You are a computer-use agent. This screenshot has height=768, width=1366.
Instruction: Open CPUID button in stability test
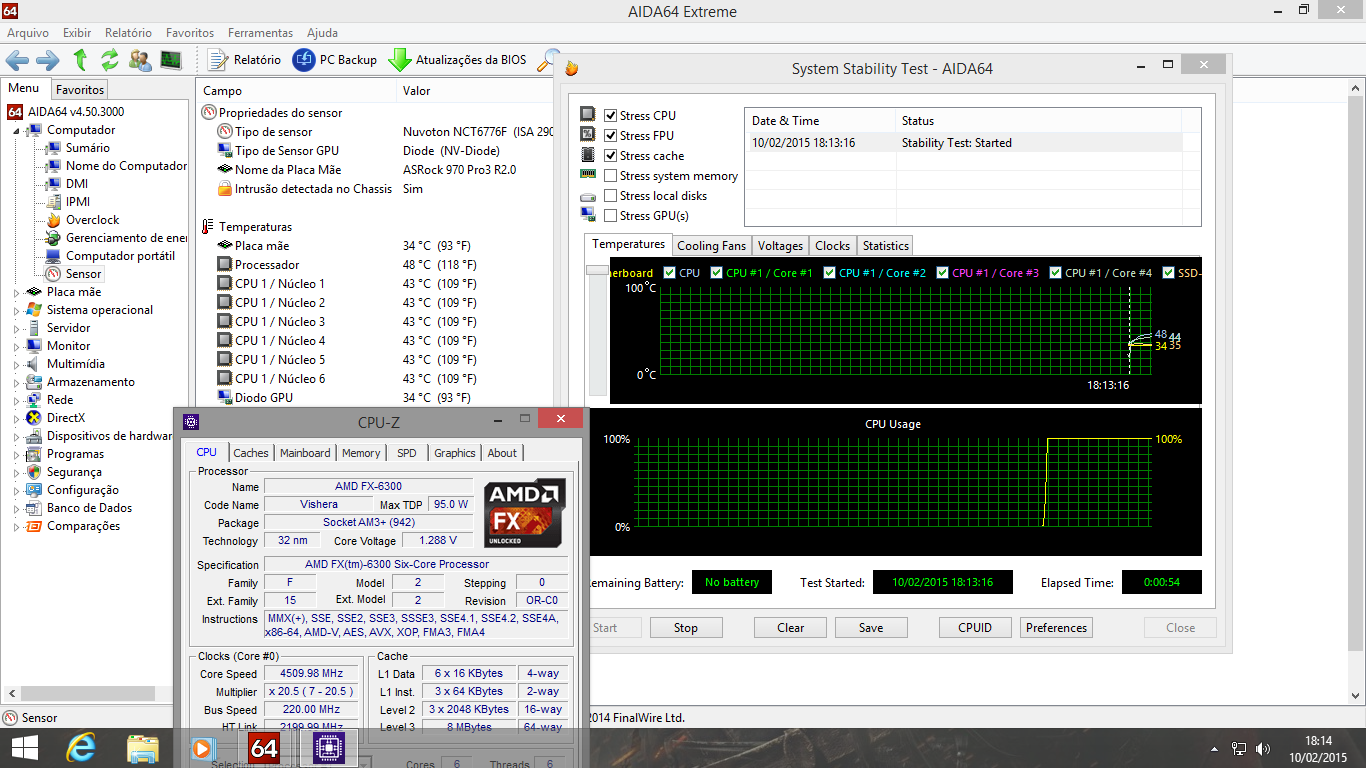[x=975, y=628]
